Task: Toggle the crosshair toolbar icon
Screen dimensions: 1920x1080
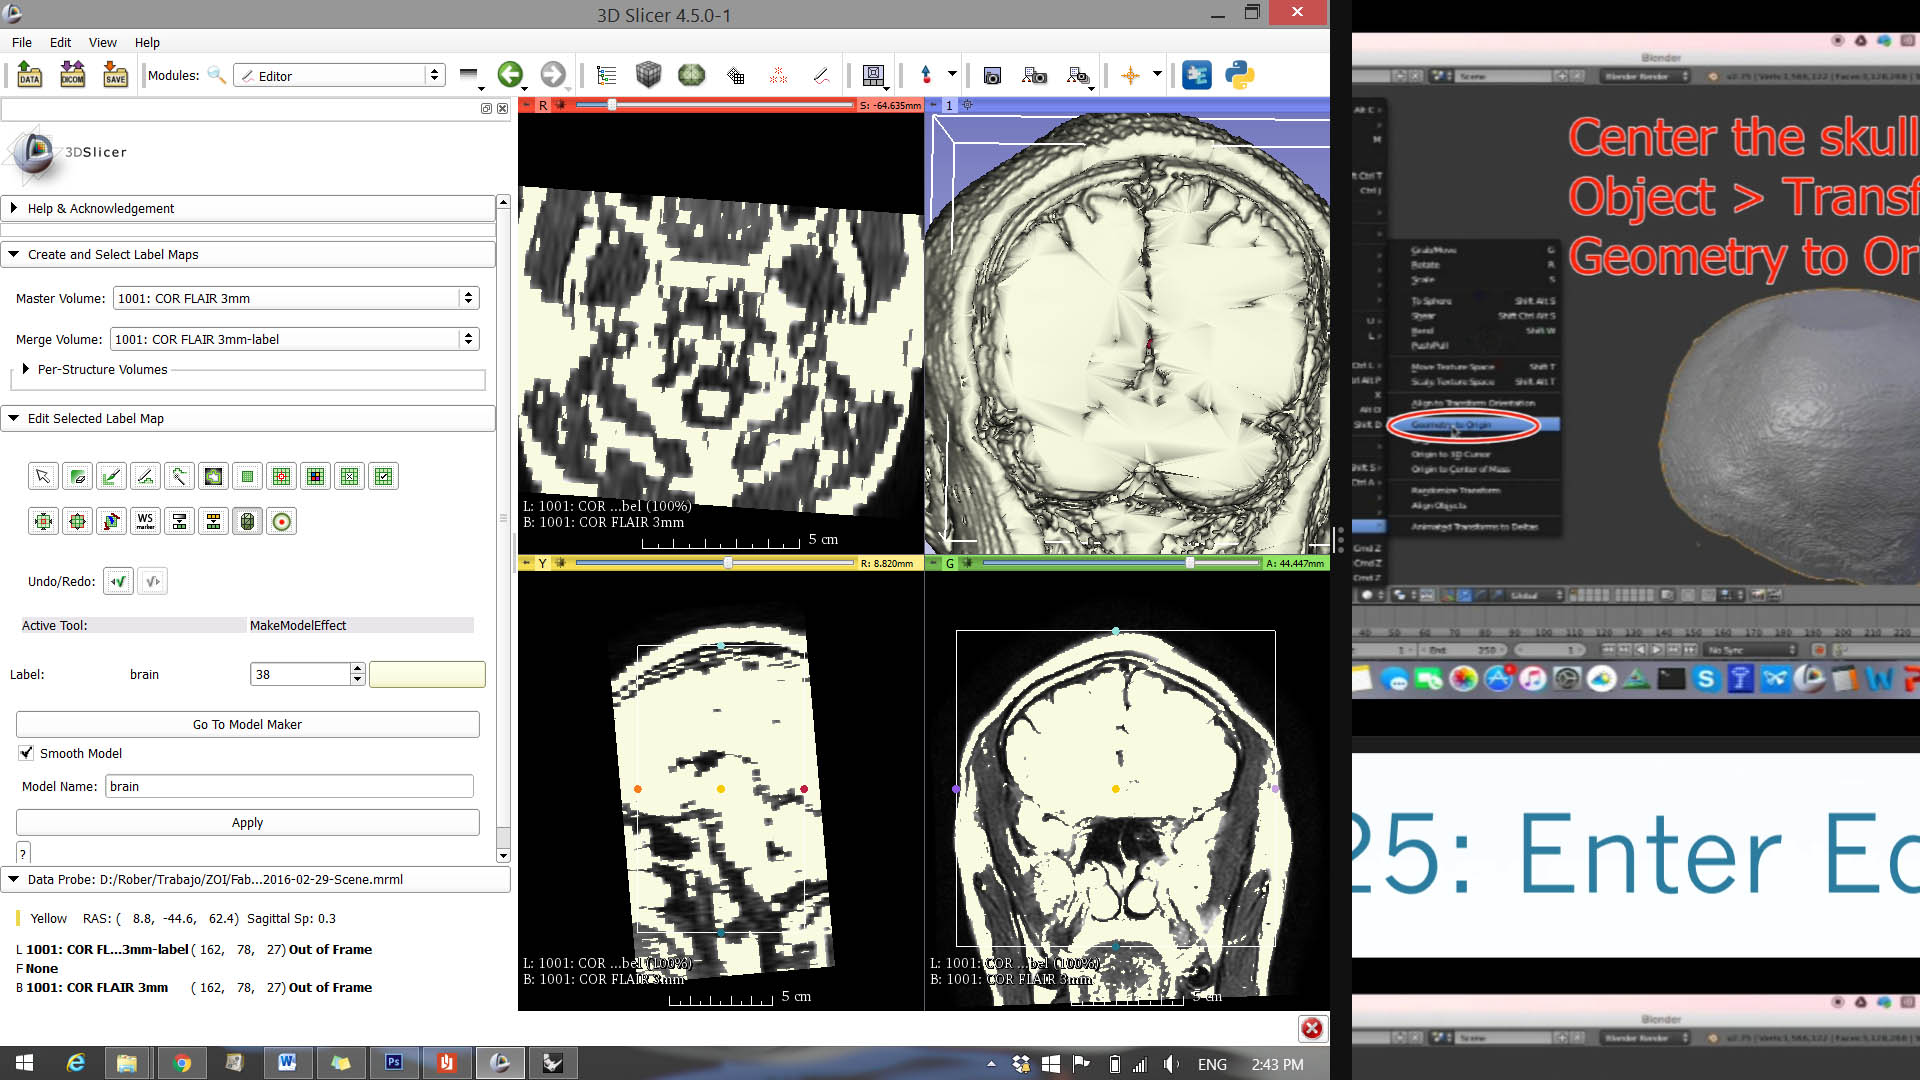Action: pyautogui.click(x=1130, y=75)
